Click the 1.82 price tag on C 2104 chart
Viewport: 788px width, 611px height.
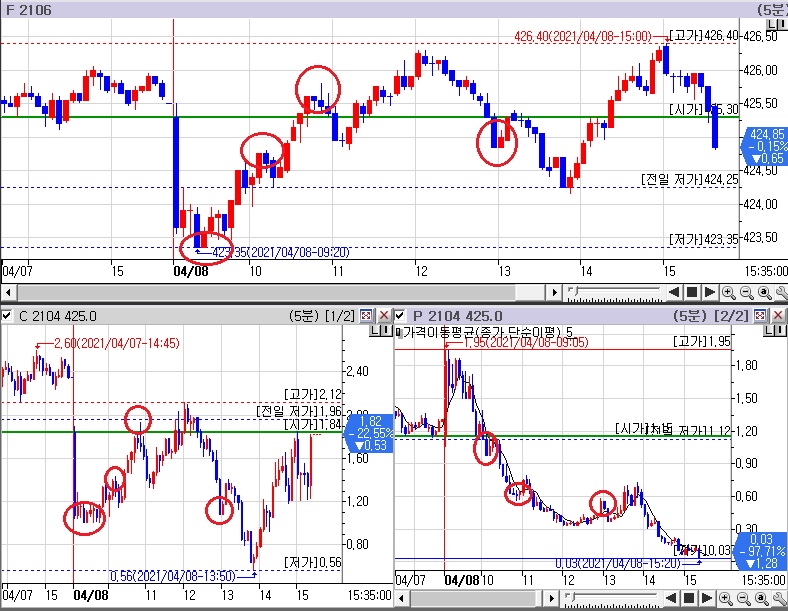[x=370, y=433]
